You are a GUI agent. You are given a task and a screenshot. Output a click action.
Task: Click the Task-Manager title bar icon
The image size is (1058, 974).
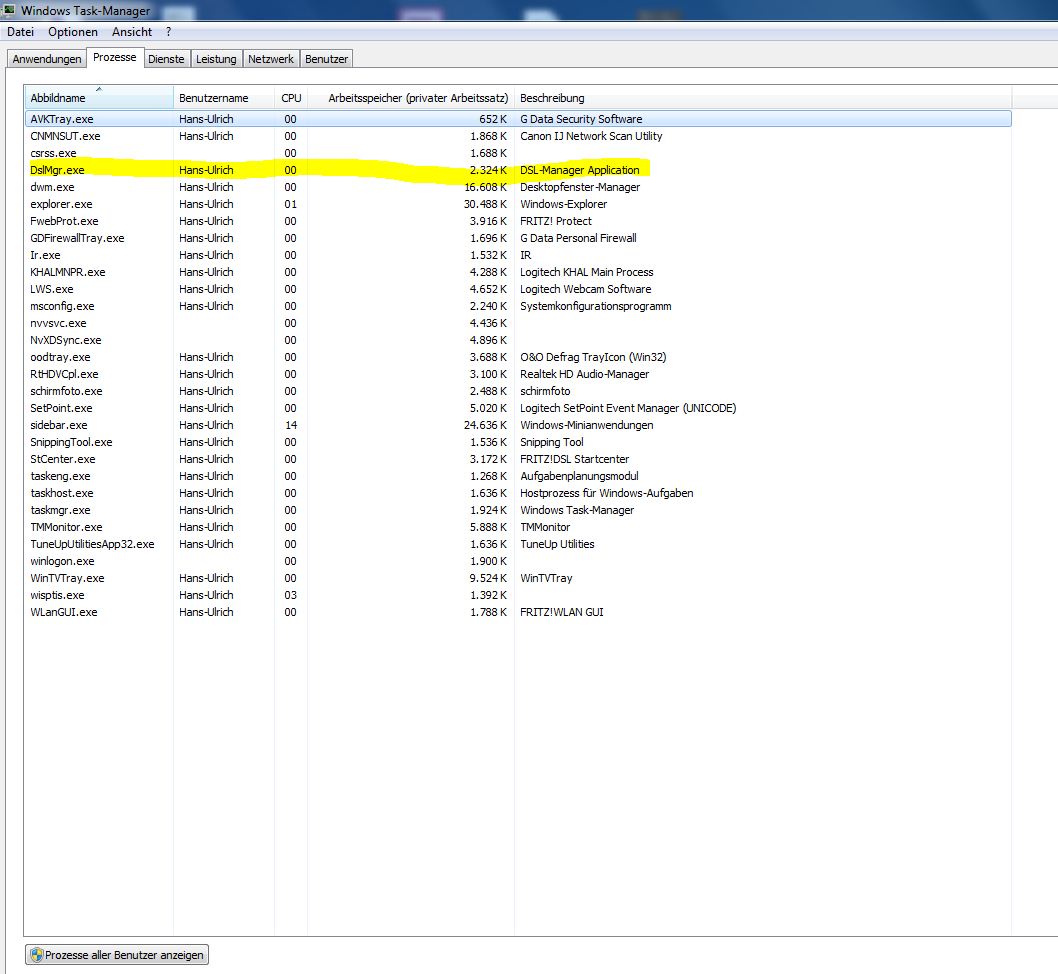pyautogui.click(x=9, y=9)
